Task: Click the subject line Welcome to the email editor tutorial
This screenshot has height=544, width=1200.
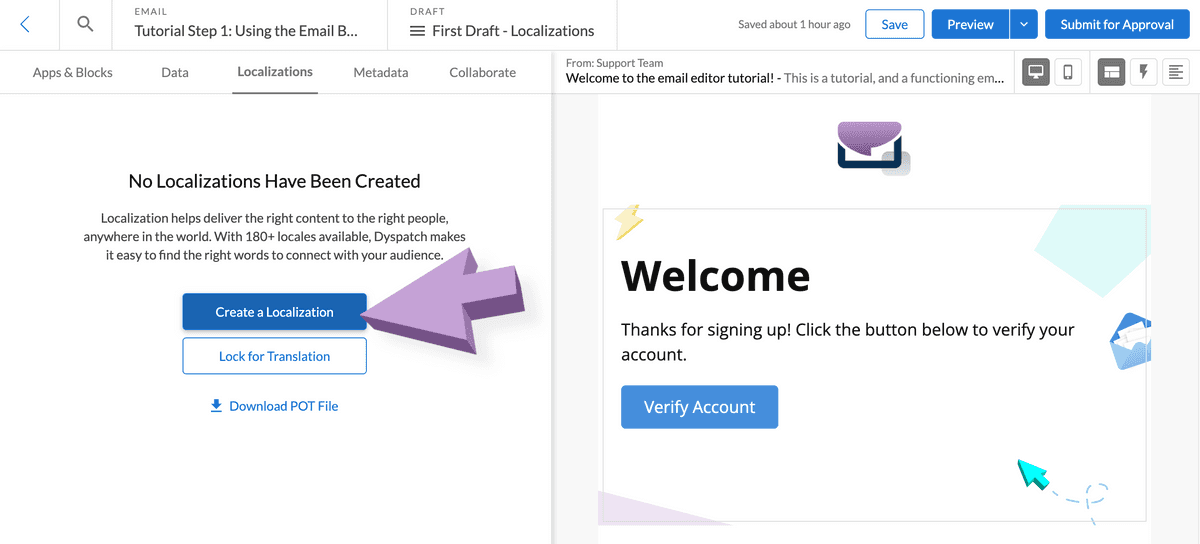Action: coord(673,78)
